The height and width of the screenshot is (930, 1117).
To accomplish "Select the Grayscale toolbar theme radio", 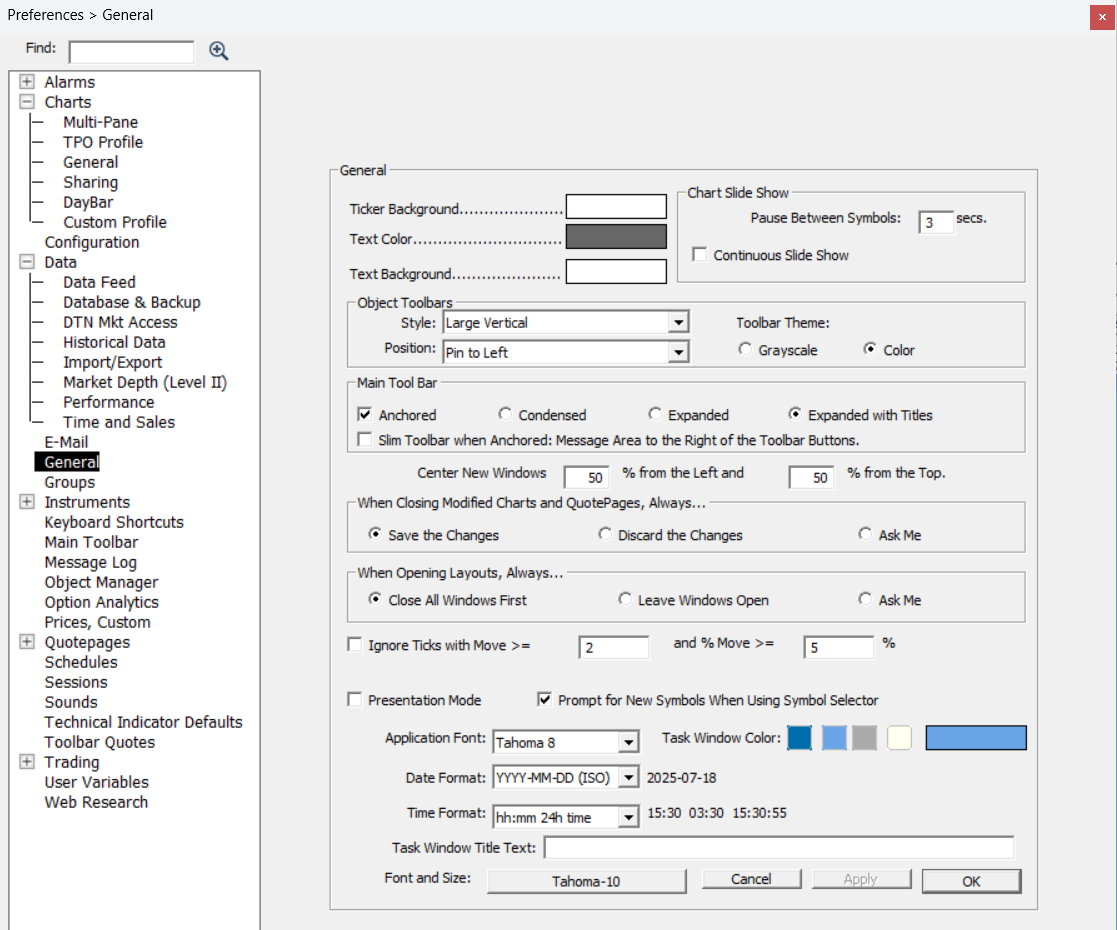I will (x=745, y=349).
